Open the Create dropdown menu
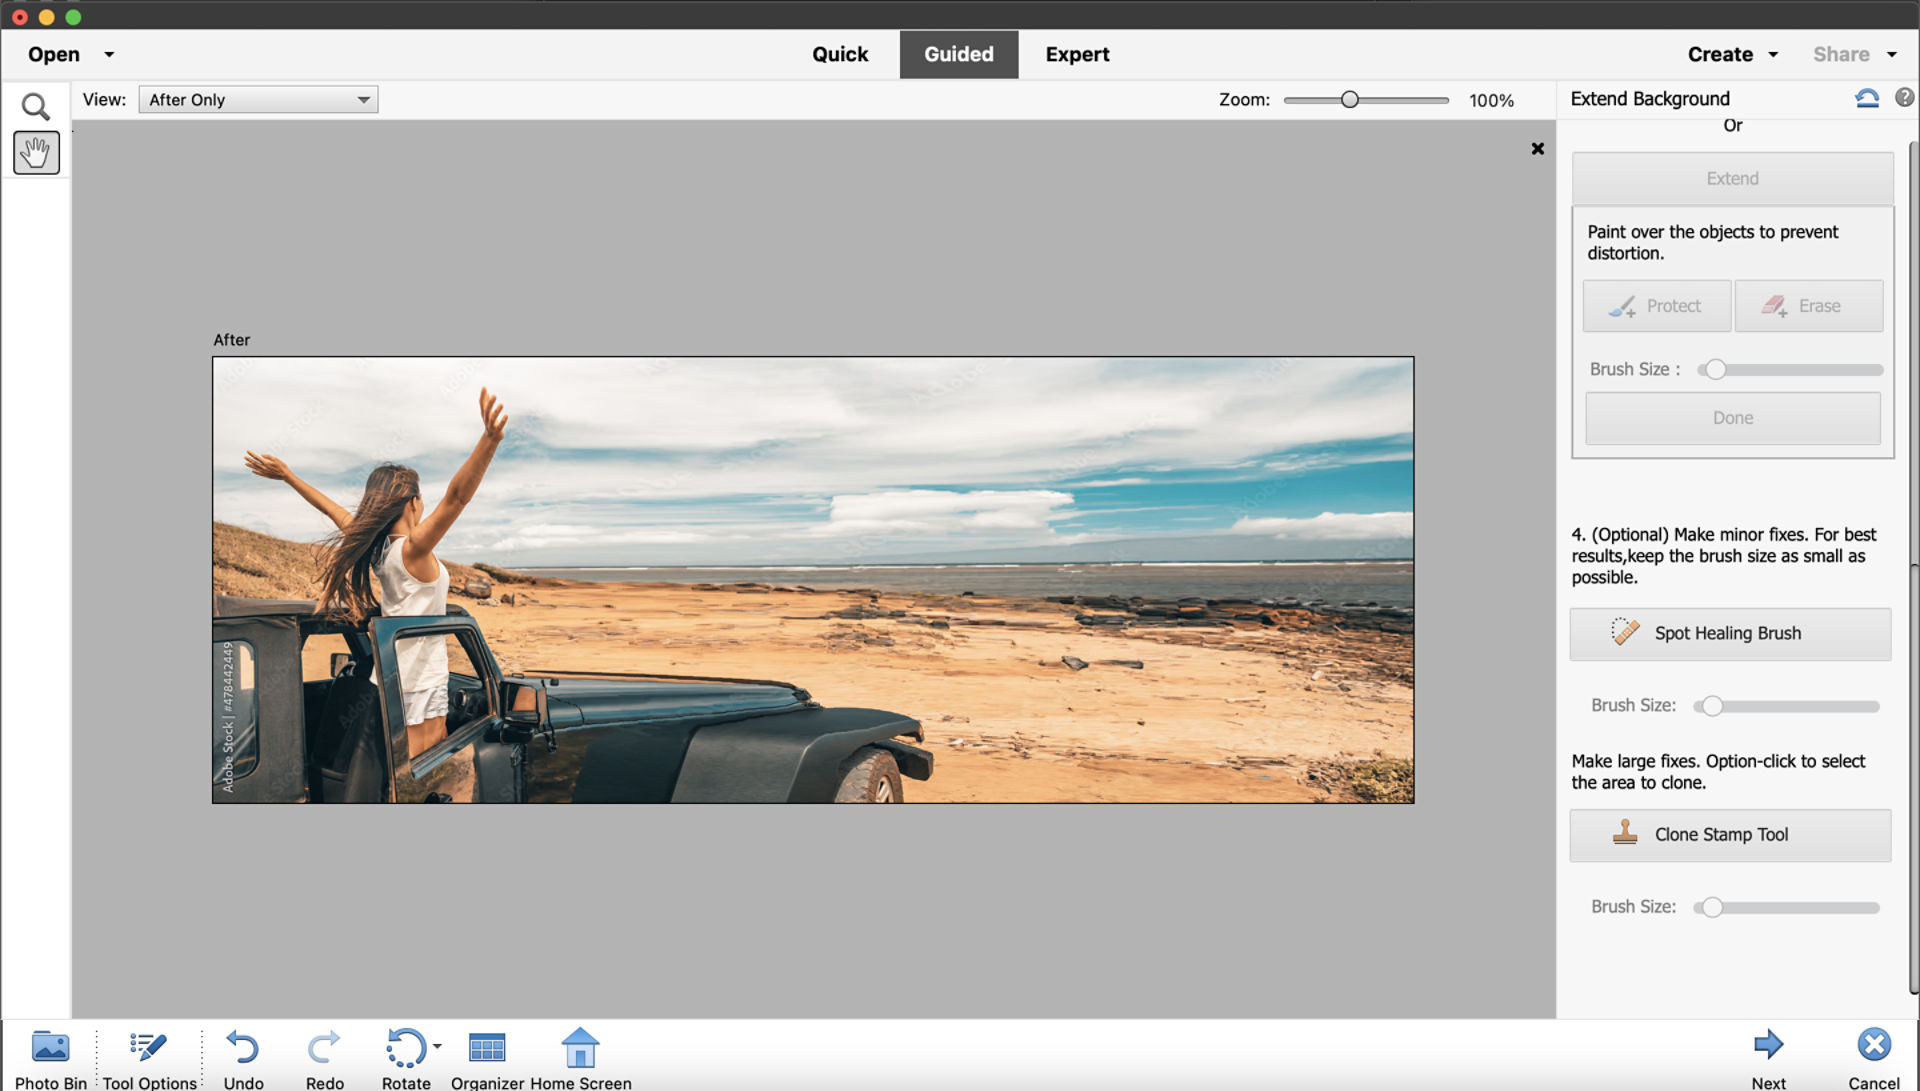 tap(1730, 54)
